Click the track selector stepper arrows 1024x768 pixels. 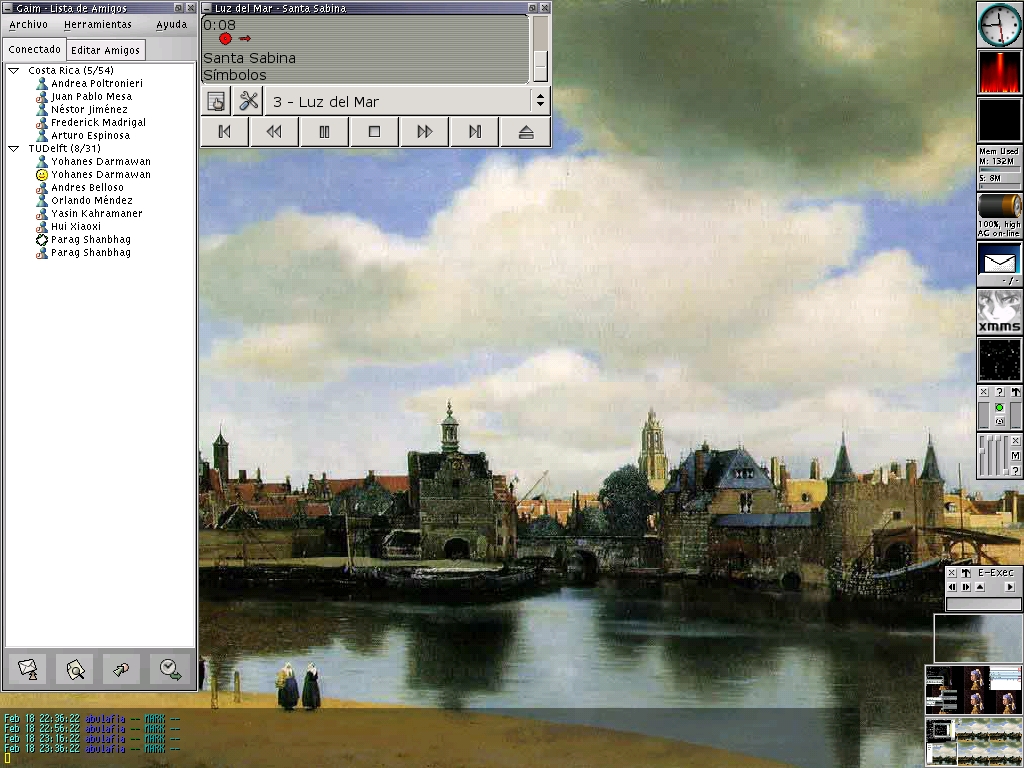540,101
